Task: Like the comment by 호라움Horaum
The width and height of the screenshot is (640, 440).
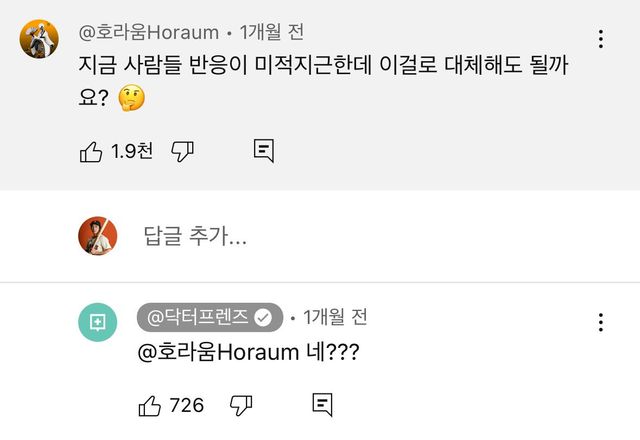Action: [91, 152]
